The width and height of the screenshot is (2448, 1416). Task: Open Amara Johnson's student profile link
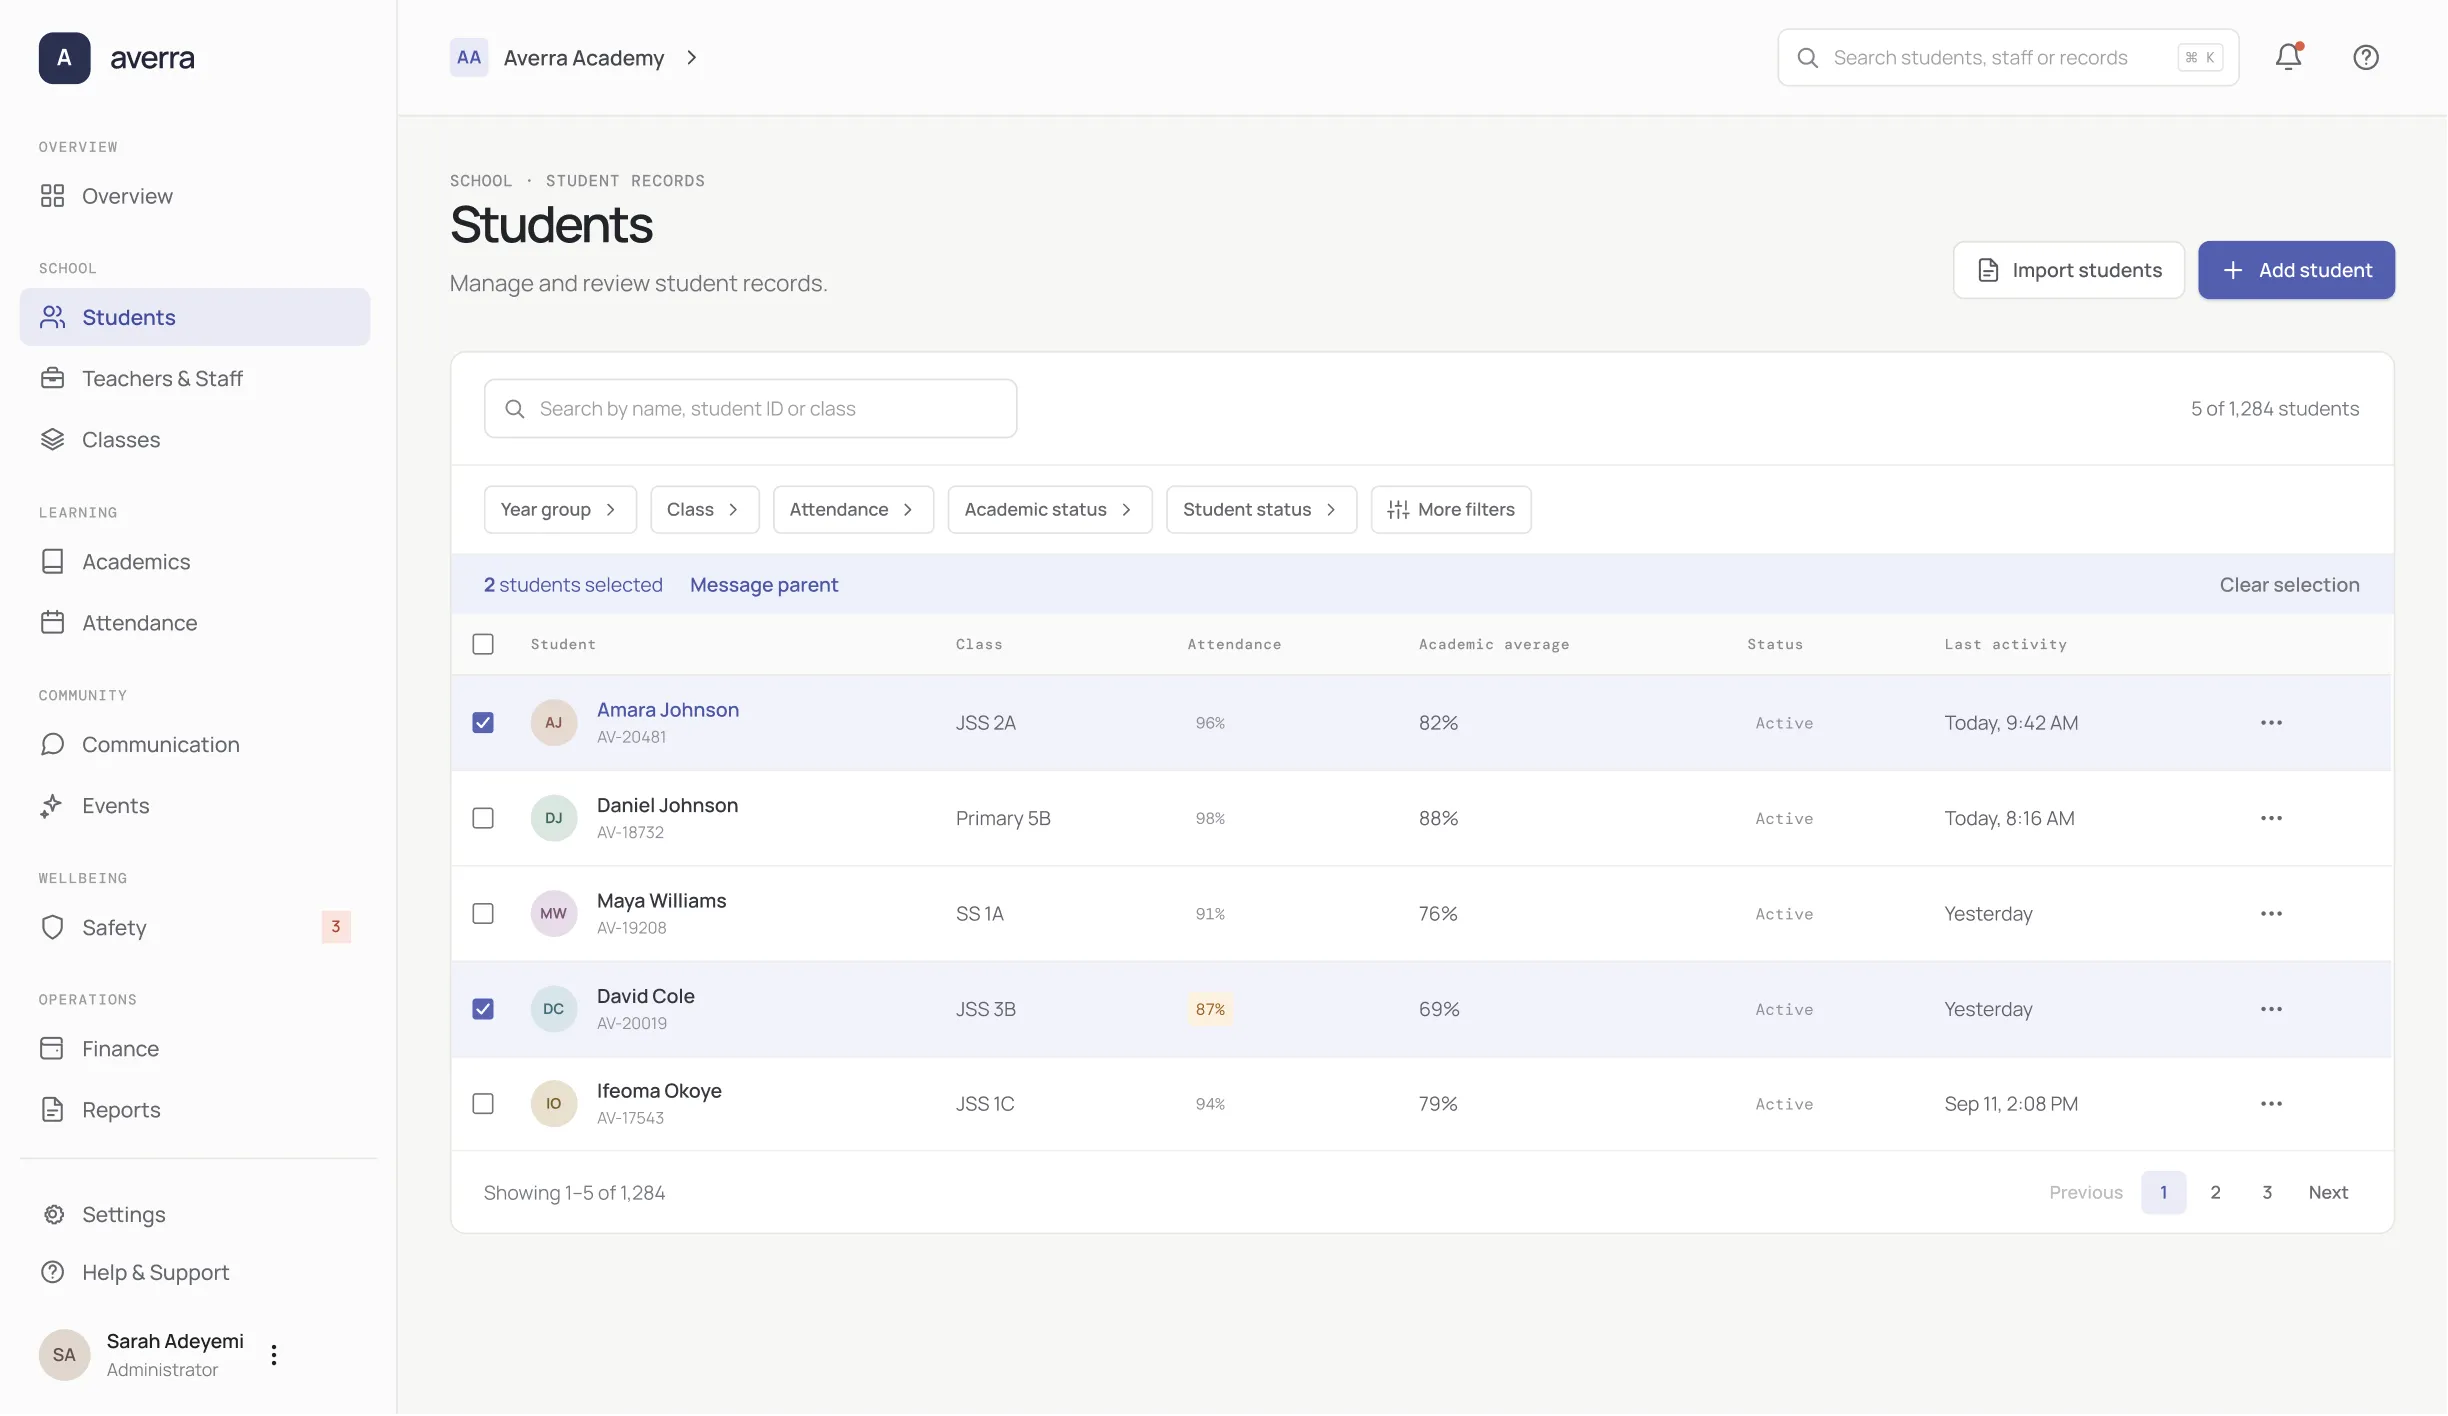(x=668, y=710)
